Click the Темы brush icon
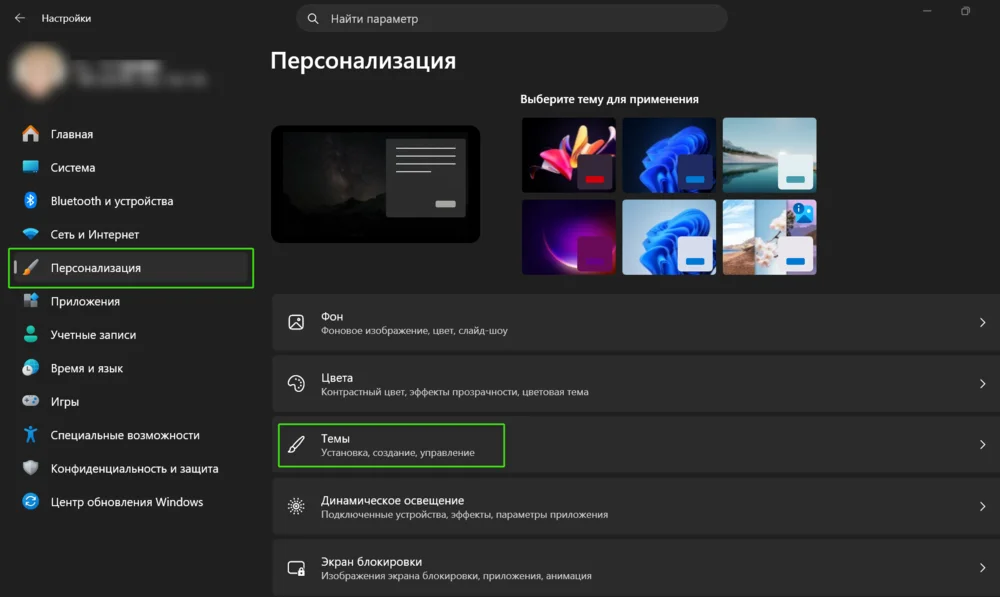1000x597 pixels. point(296,445)
